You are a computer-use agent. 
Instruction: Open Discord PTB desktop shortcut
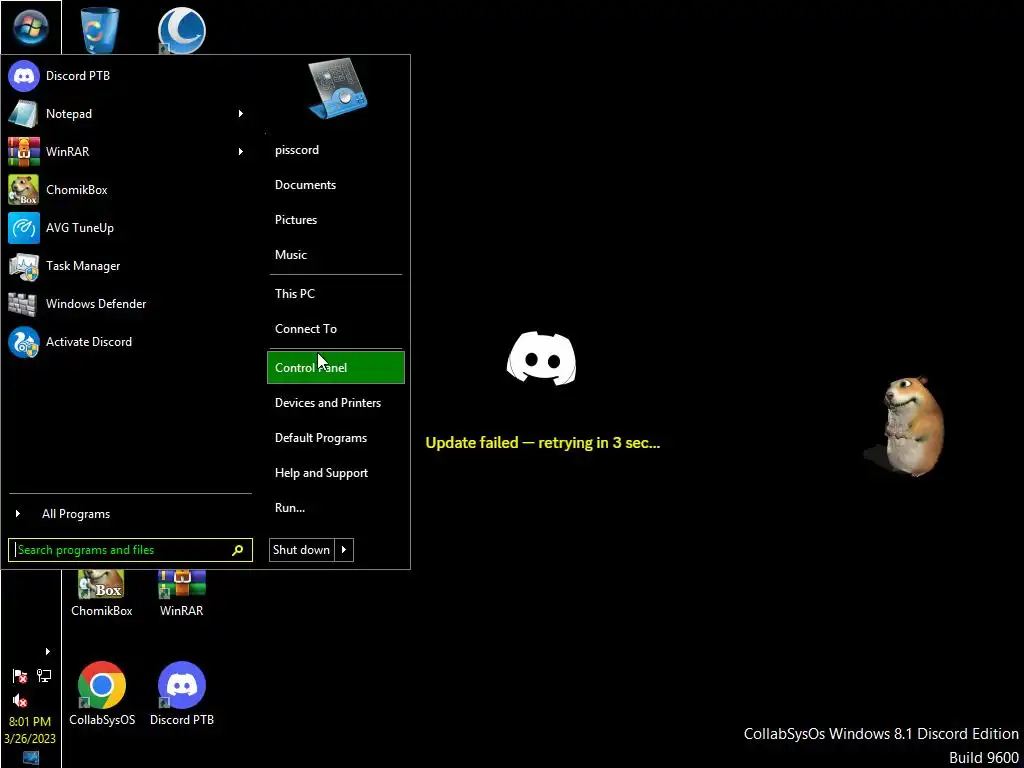pyautogui.click(x=182, y=694)
